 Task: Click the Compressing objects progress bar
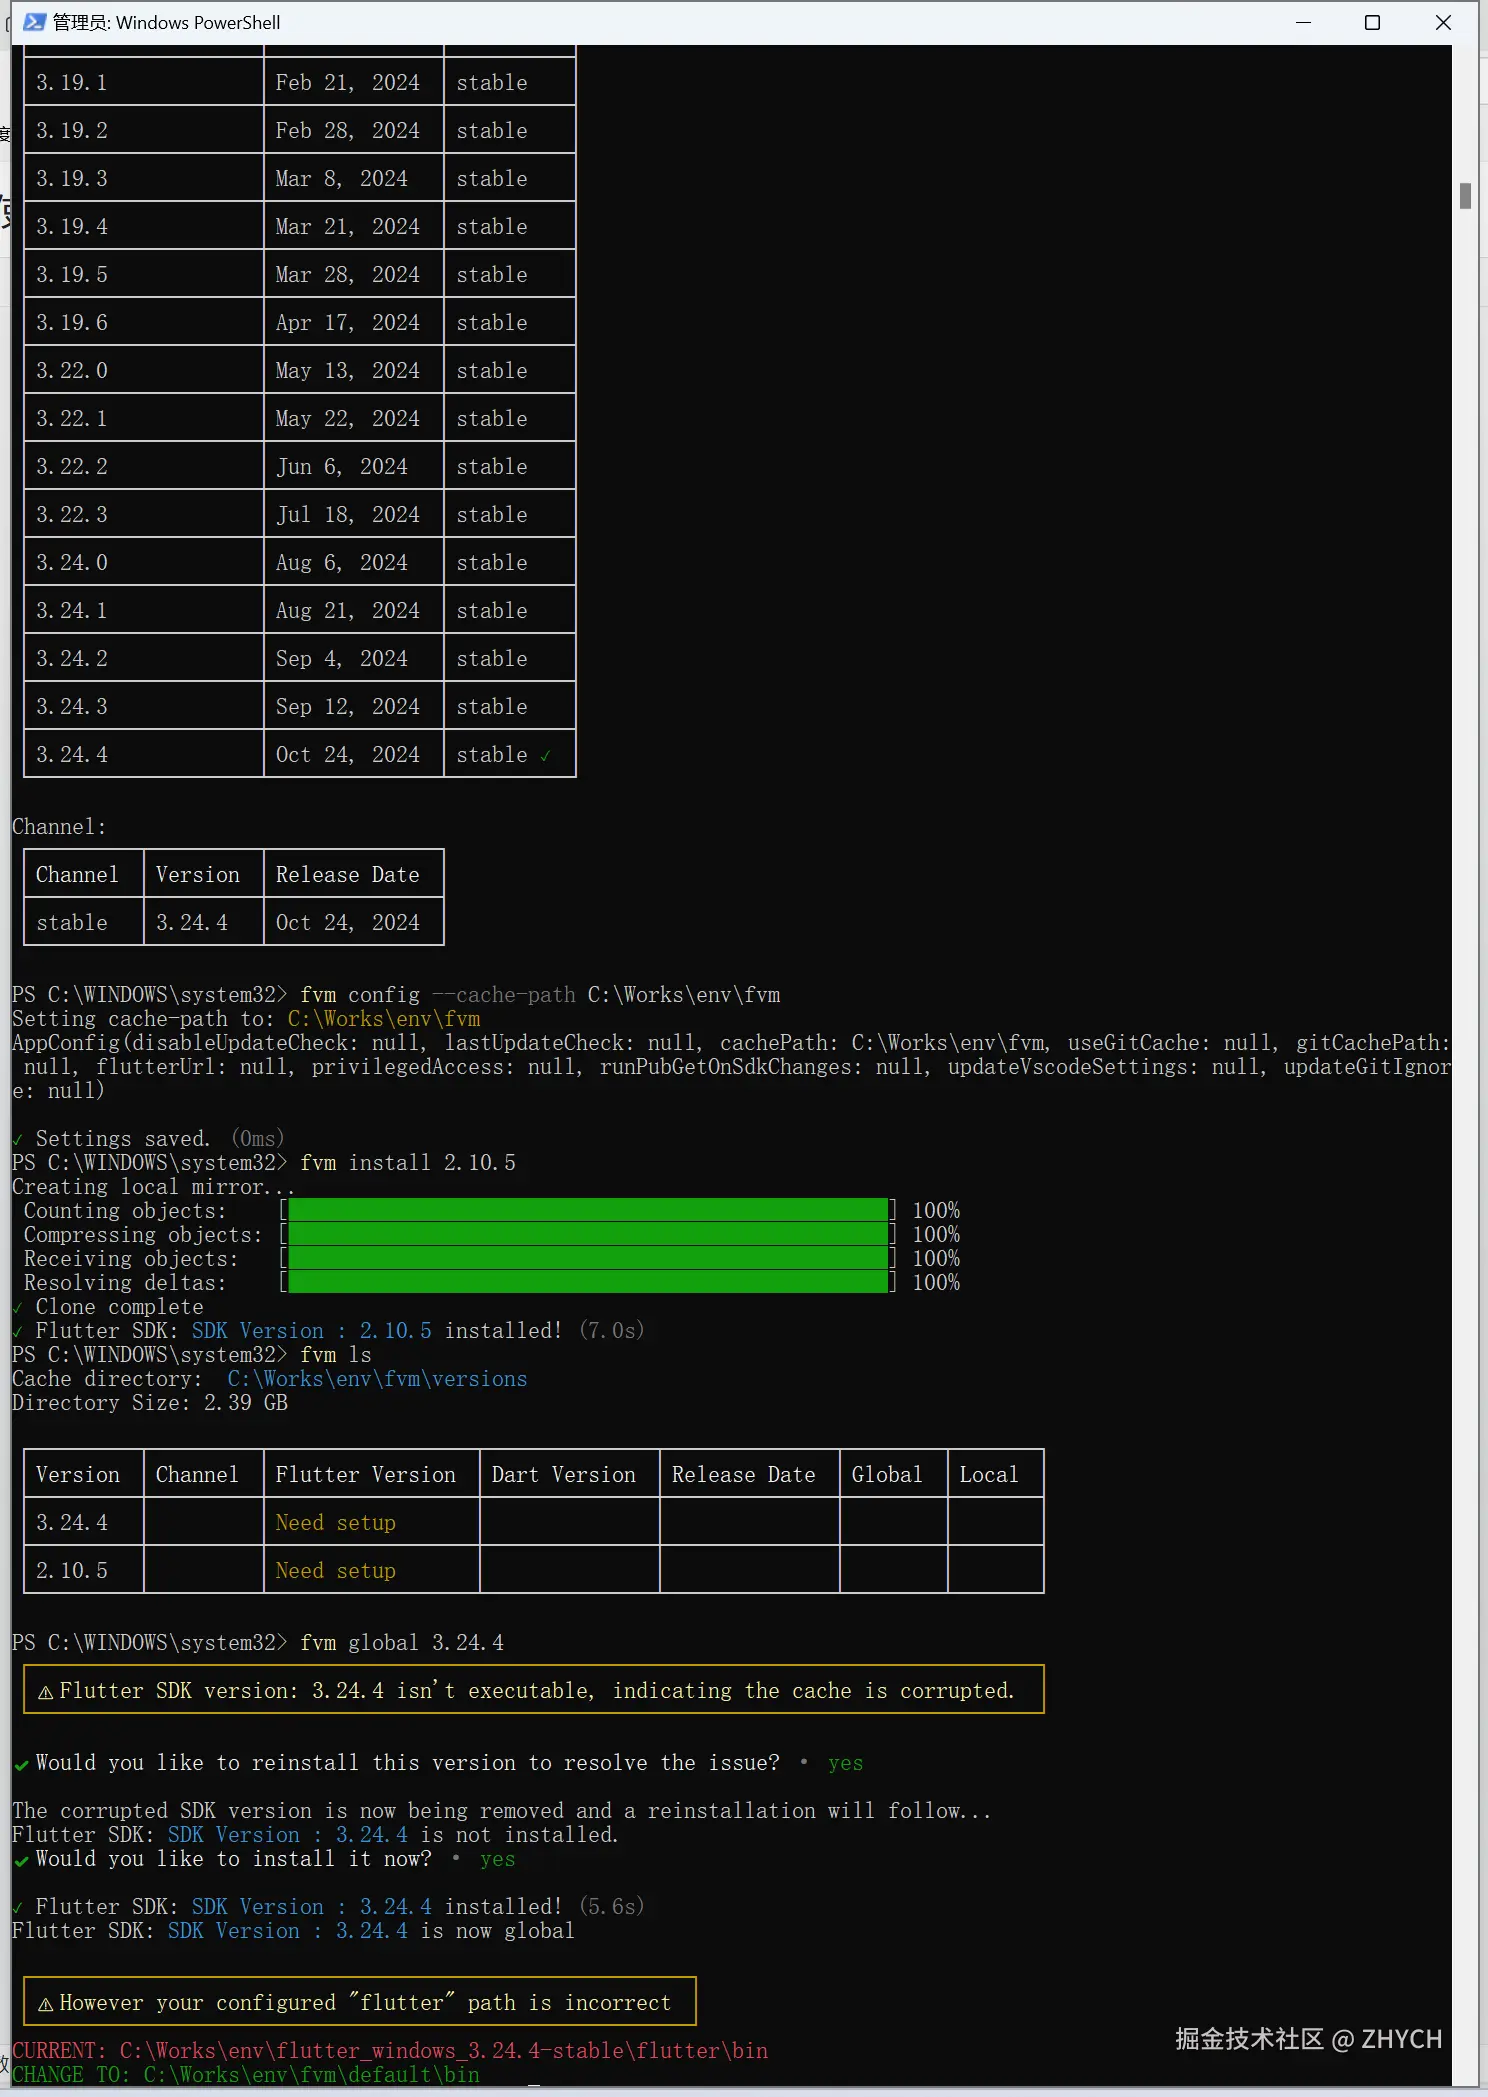coord(588,1234)
